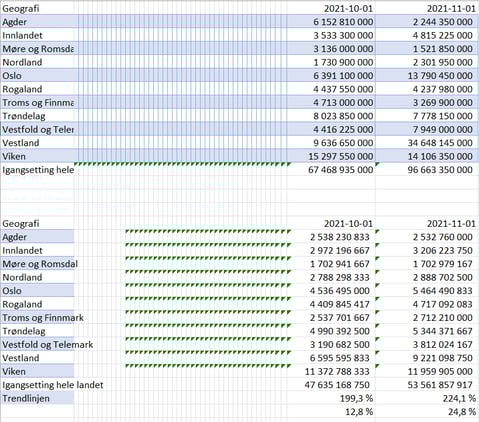The image size is (479, 422).
Task: Select the cell 3 136 000 000
Action: 343,49
